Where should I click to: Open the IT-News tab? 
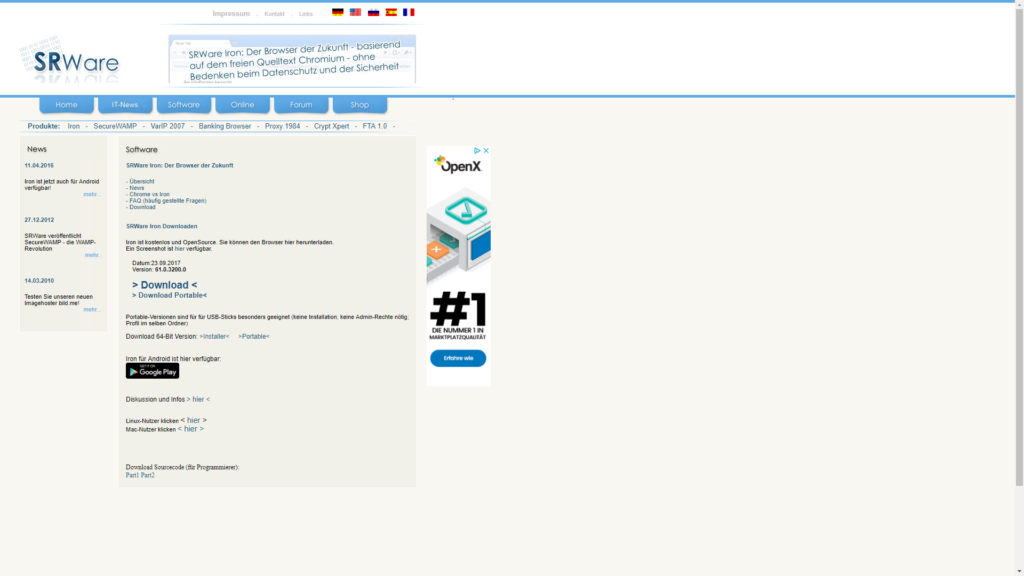pyautogui.click(x=125, y=104)
